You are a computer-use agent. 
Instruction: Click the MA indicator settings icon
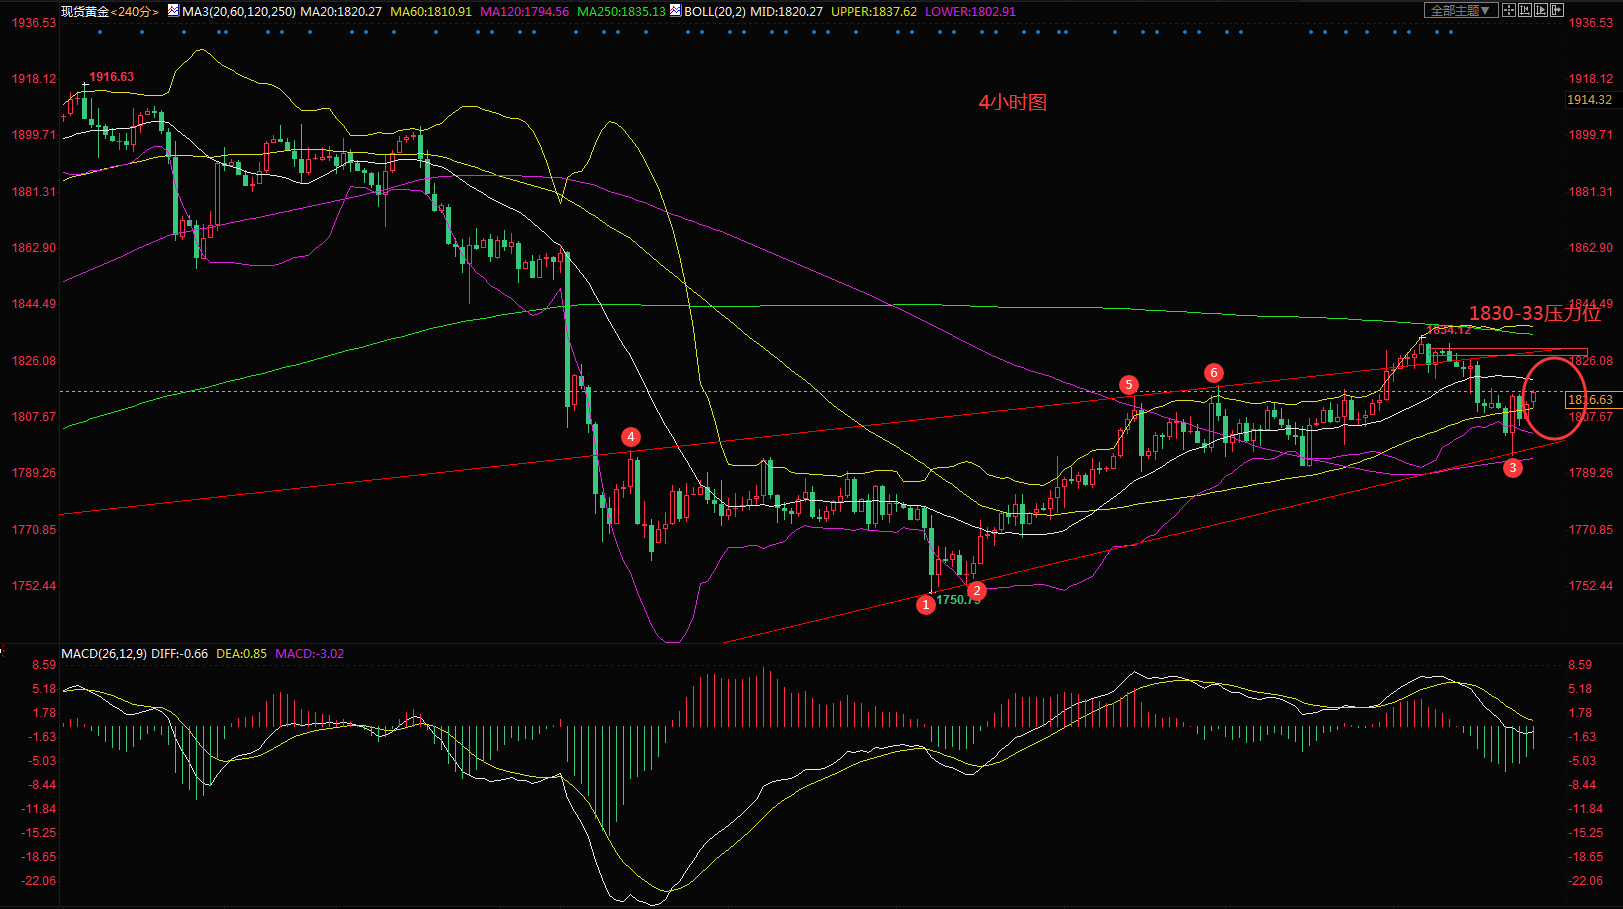click(174, 10)
